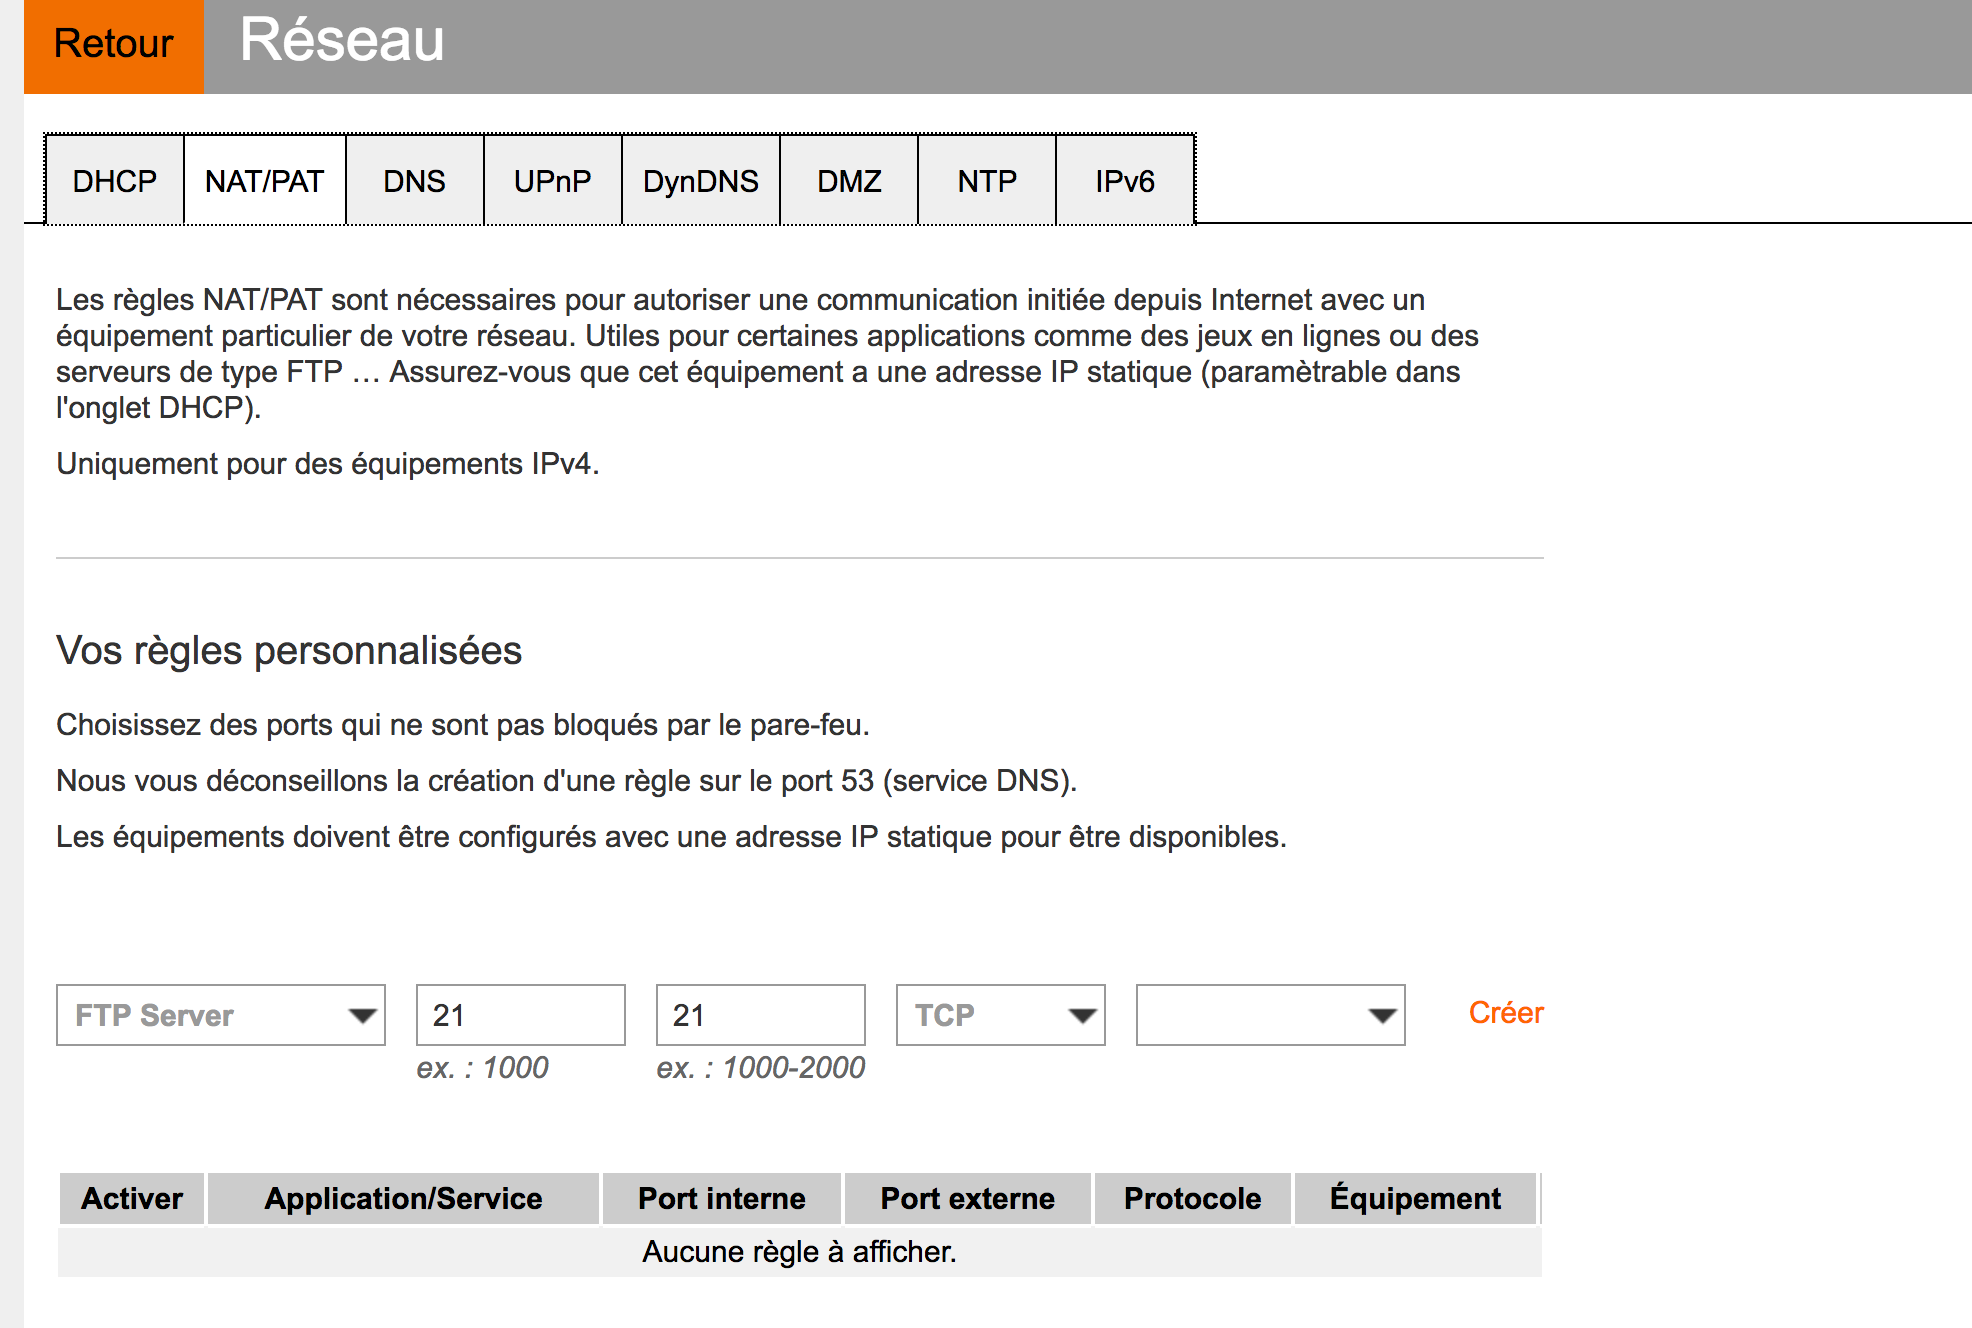Open the DNS tab
1972x1328 pixels.
[x=414, y=181]
